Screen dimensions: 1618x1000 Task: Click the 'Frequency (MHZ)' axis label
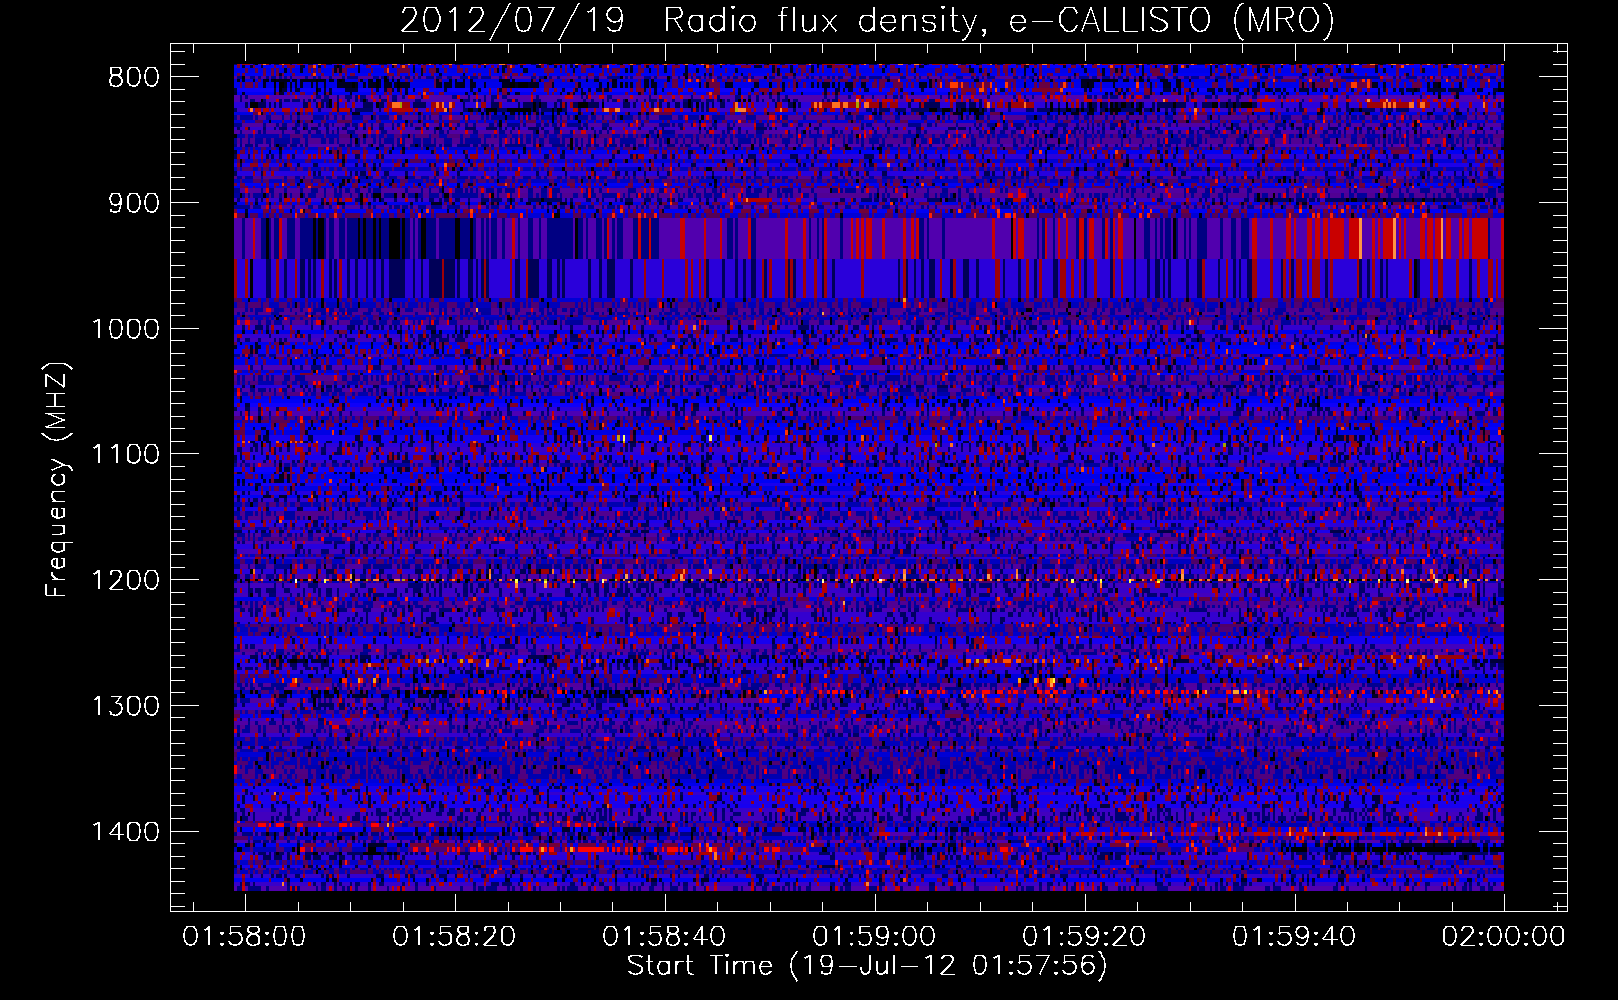(57, 480)
